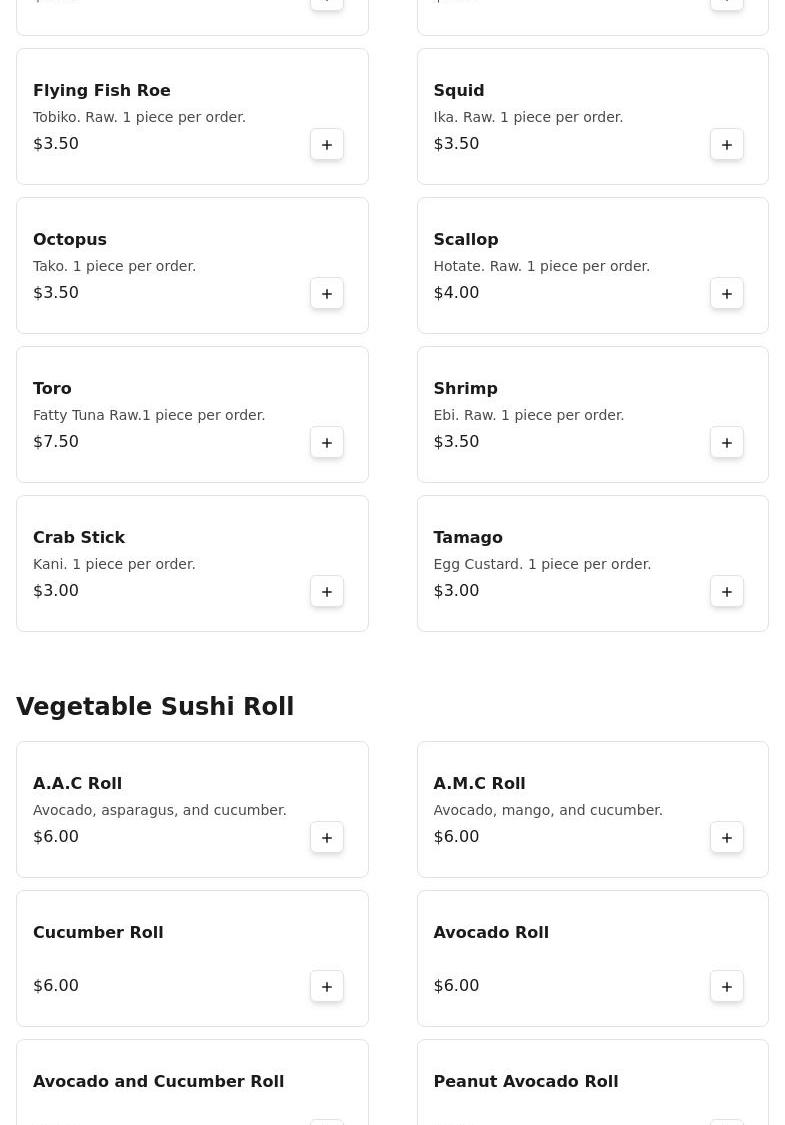Click Avocado and Cucumber Roll name

(x=158, y=1081)
